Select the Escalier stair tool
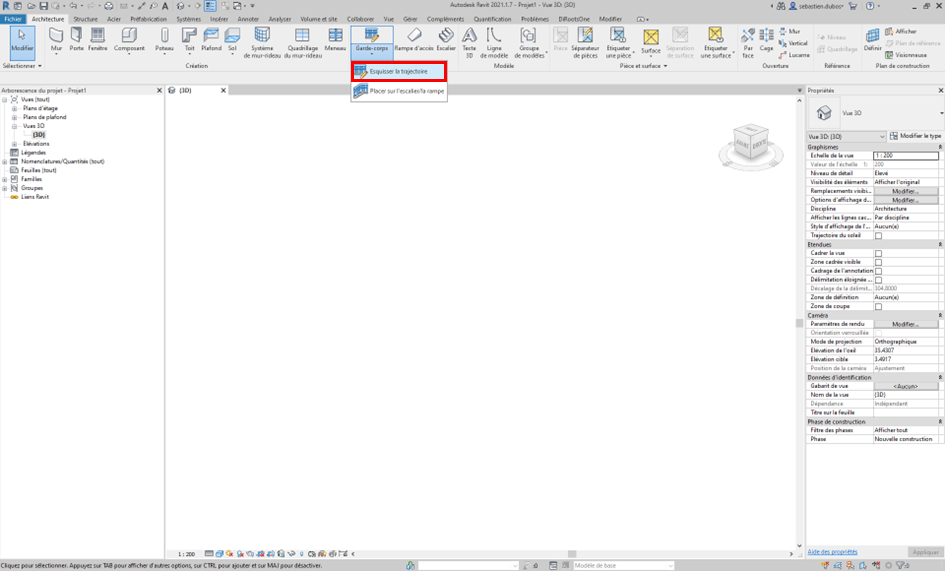Screen dimensions: 945x571 click(x=446, y=39)
